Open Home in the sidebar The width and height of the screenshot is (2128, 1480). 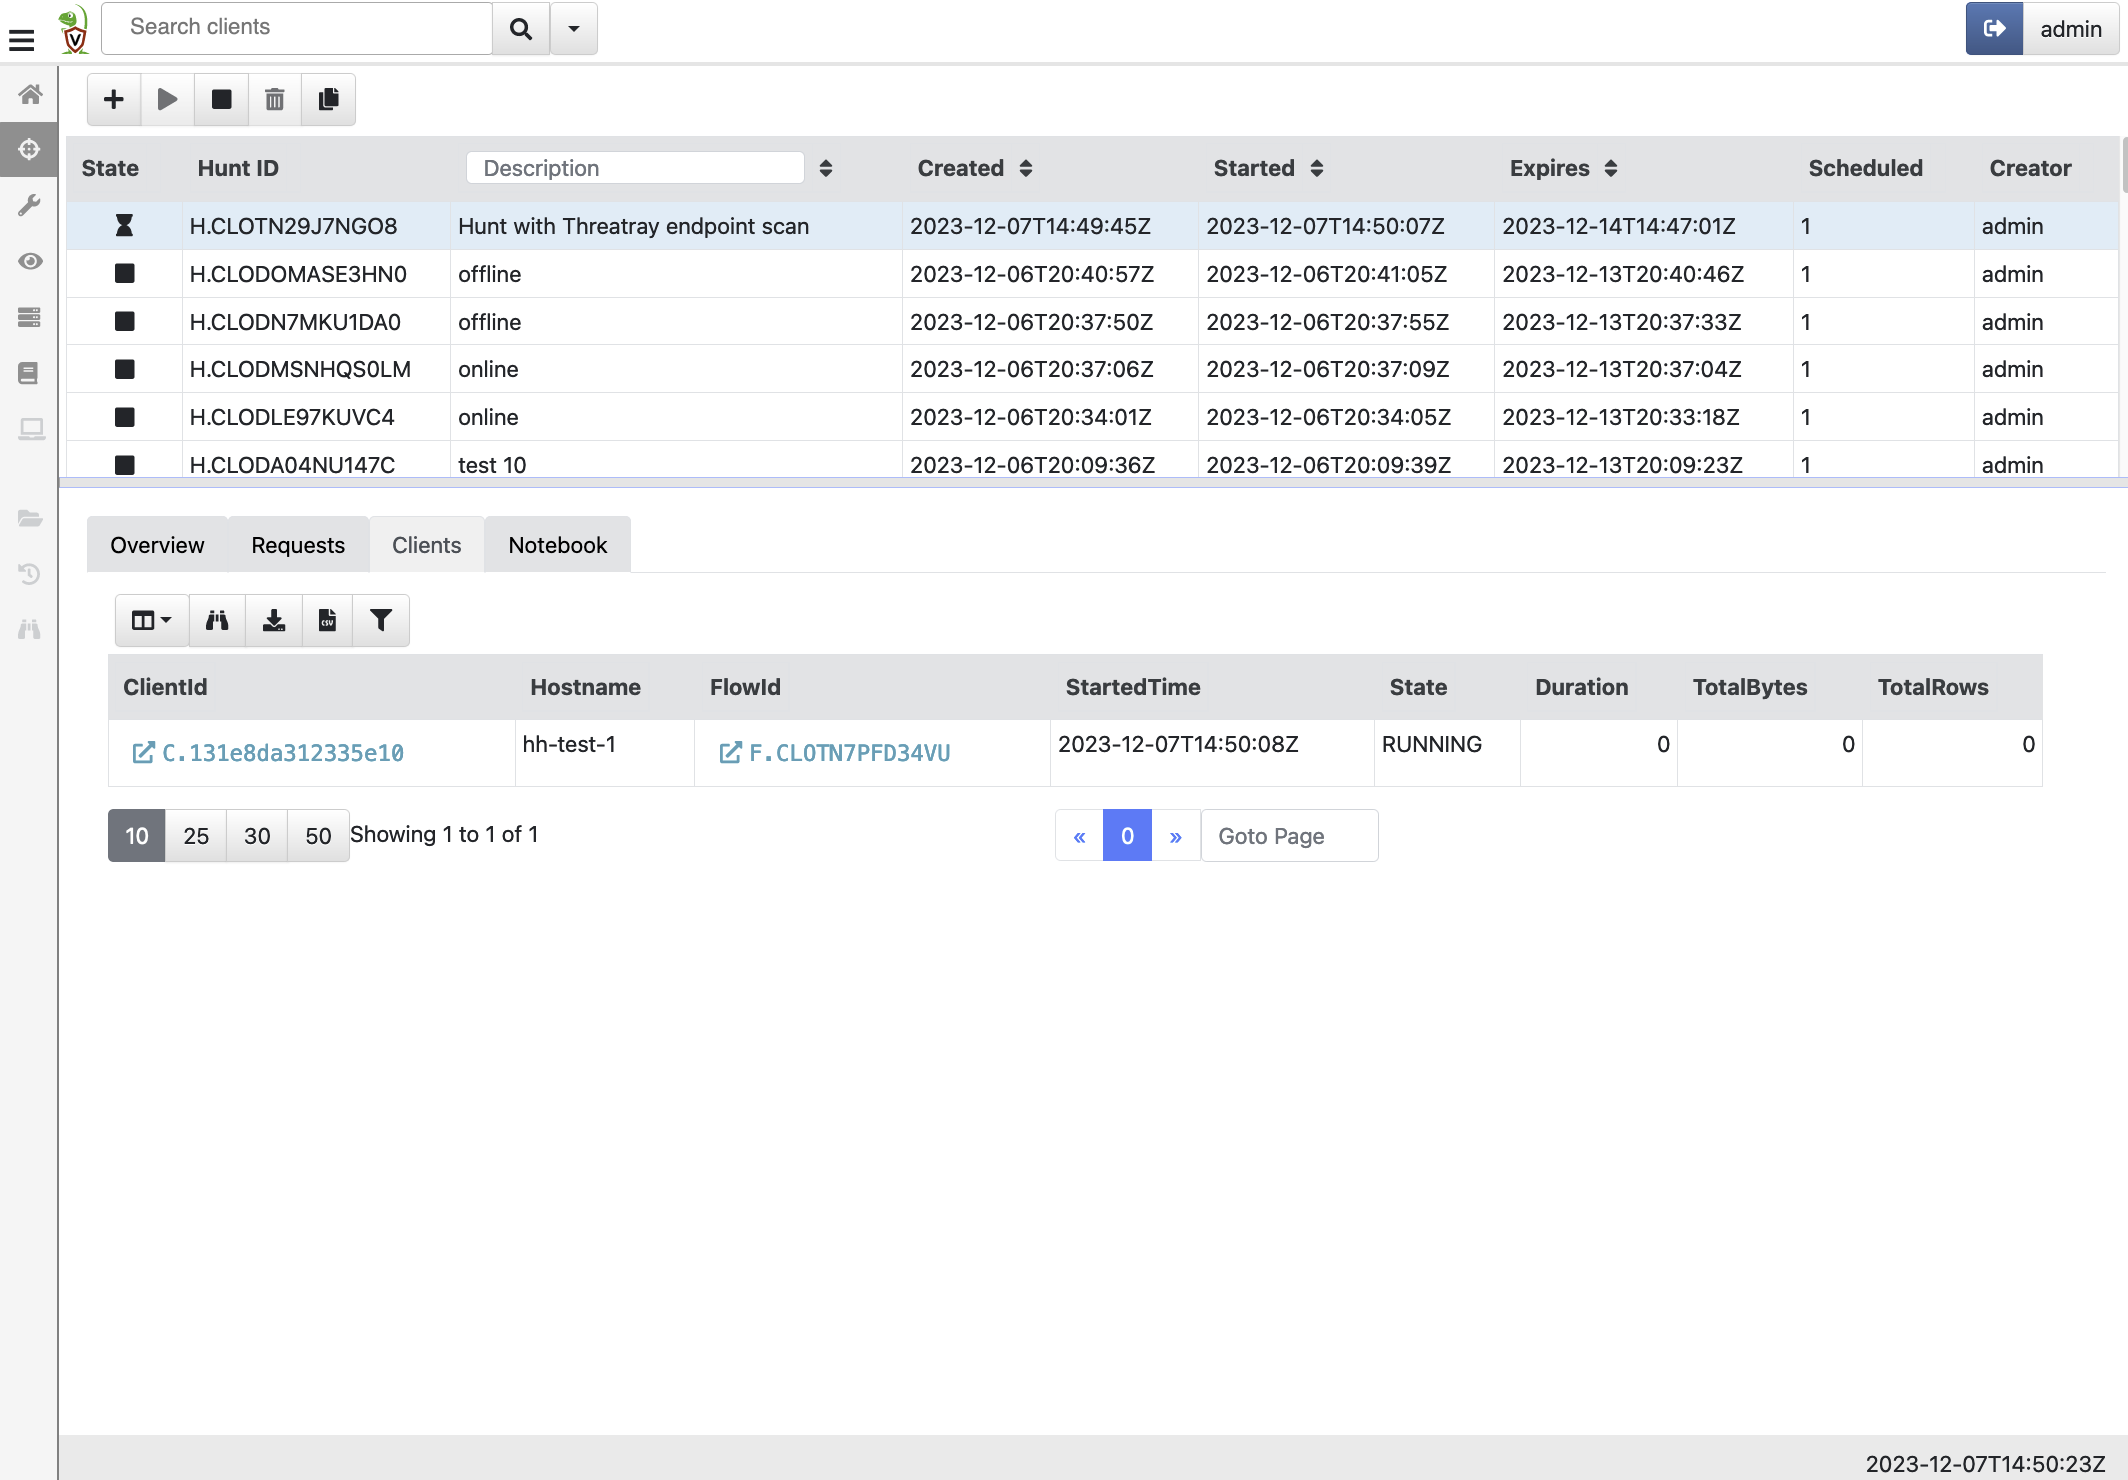tap(30, 94)
